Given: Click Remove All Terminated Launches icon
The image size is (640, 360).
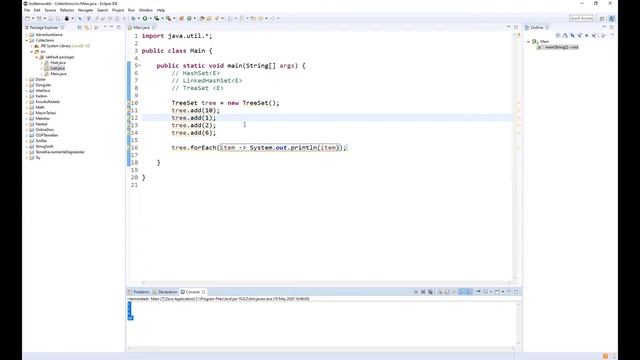Looking at the screenshot, I should click(430, 292).
